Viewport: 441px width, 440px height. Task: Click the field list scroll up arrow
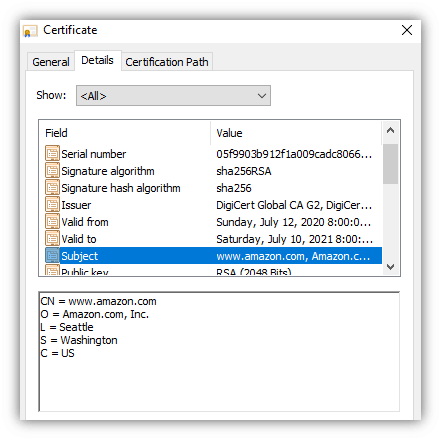point(391,131)
